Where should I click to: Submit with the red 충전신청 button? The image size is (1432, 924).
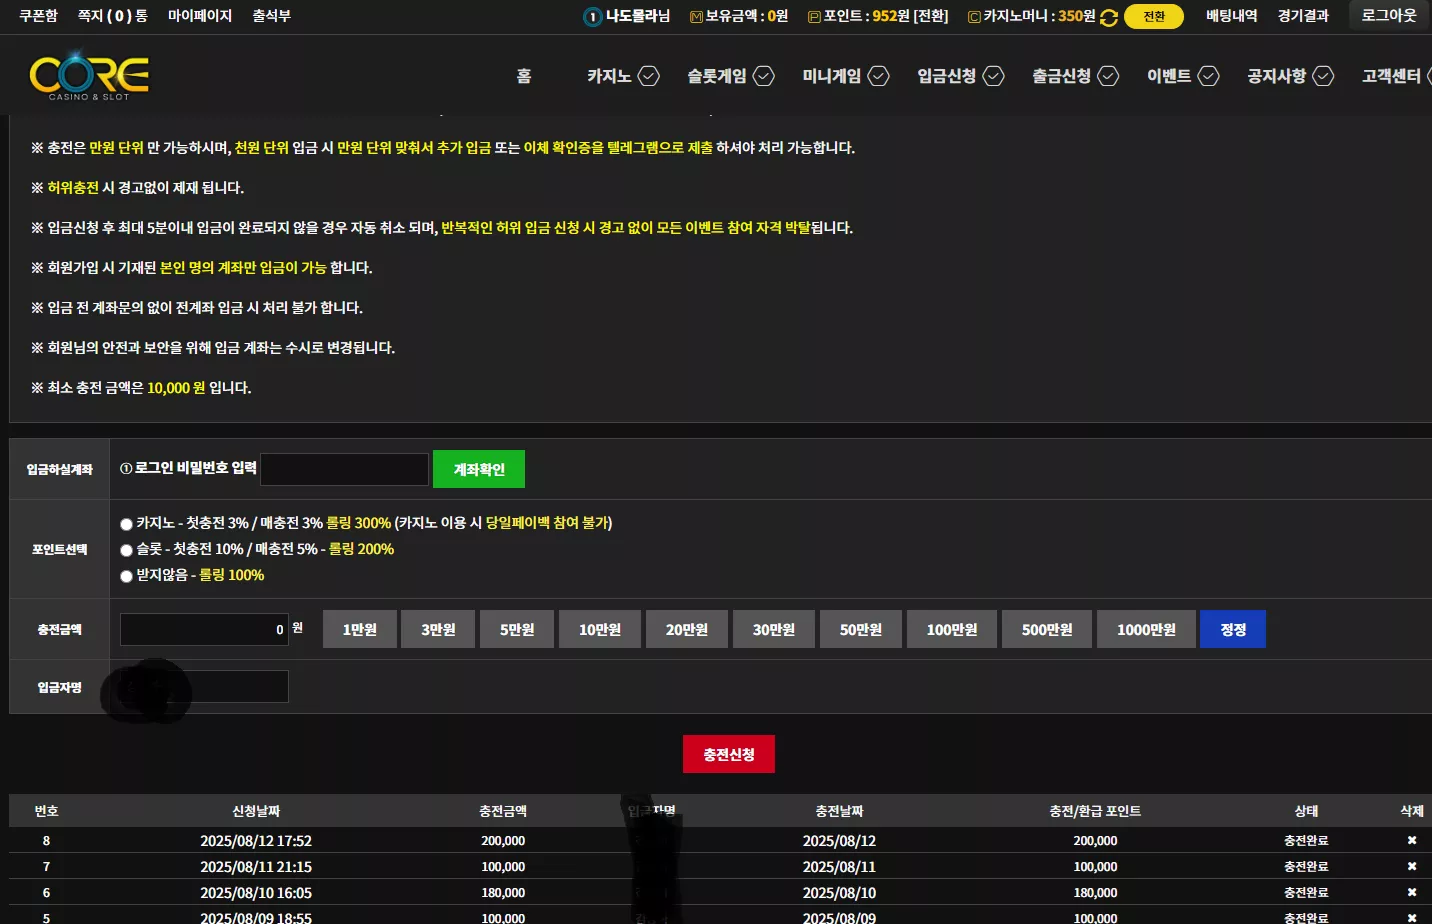(x=729, y=754)
